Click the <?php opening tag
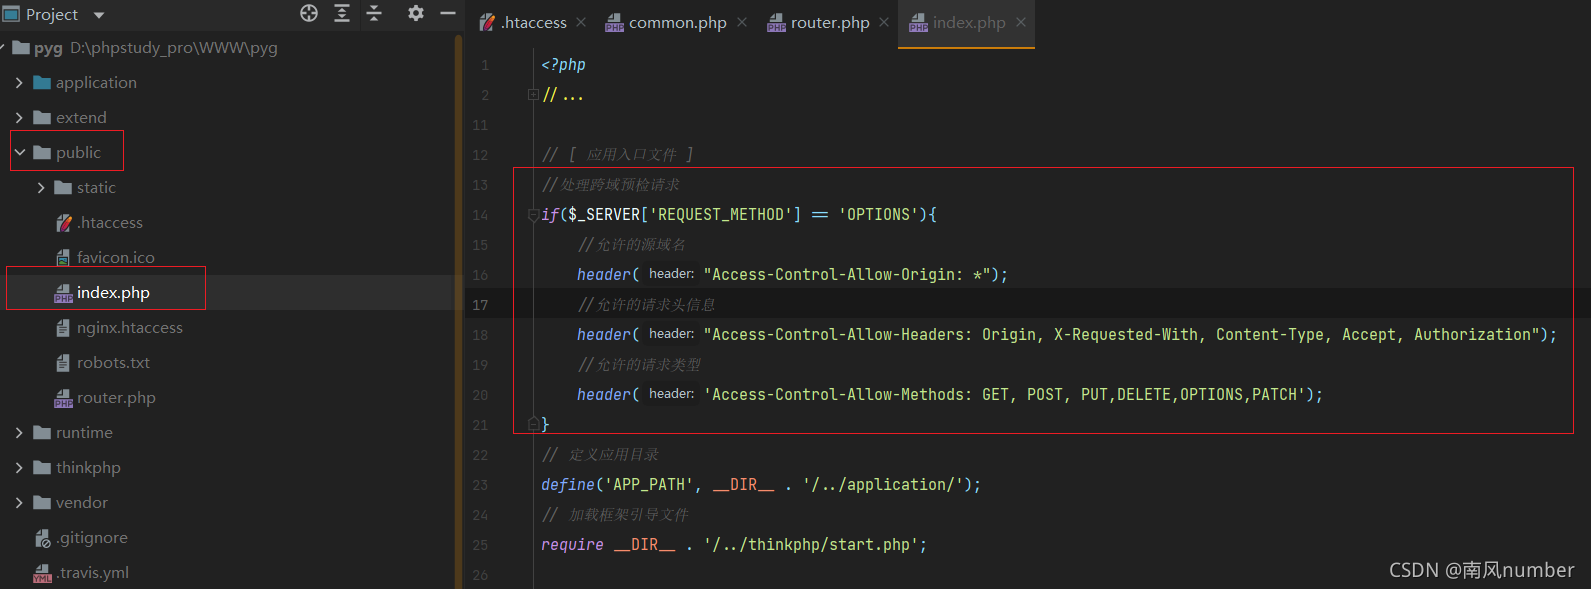The height and width of the screenshot is (589, 1591). (x=563, y=65)
